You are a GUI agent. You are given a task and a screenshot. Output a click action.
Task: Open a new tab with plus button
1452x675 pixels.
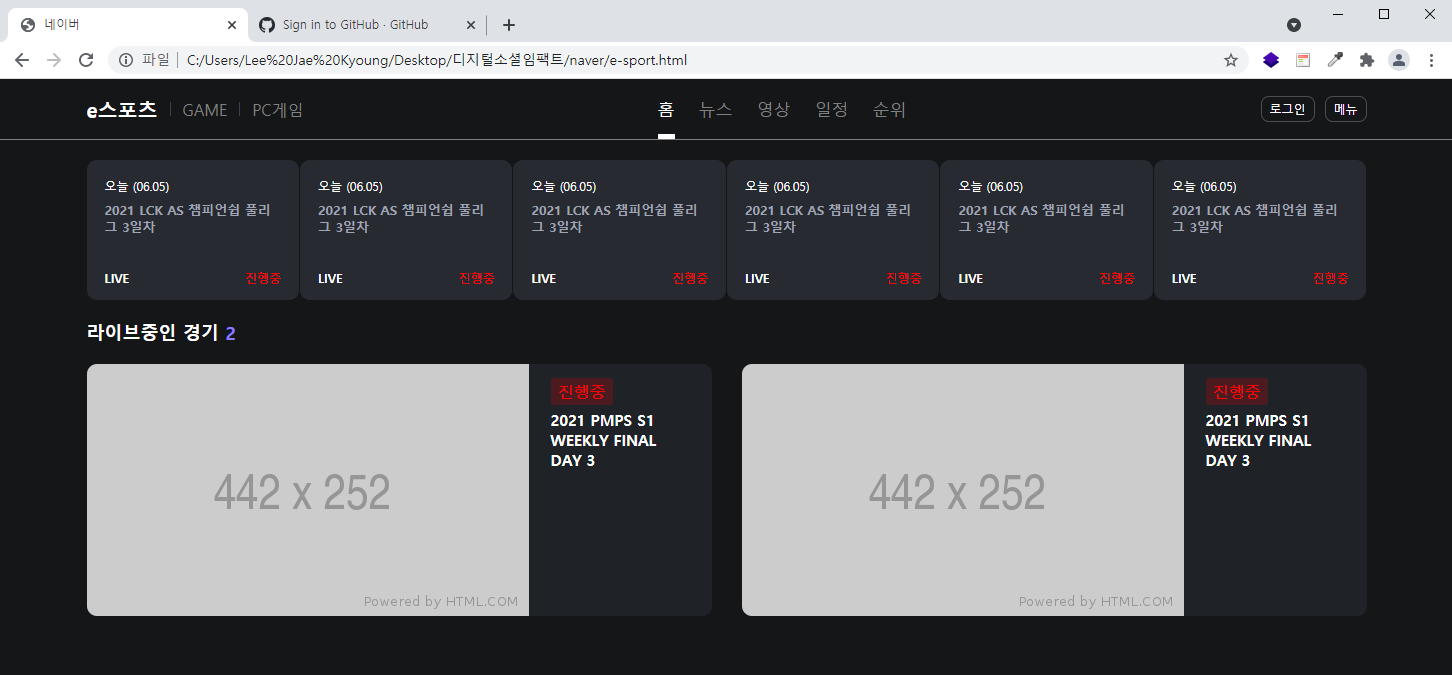tap(509, 25)
